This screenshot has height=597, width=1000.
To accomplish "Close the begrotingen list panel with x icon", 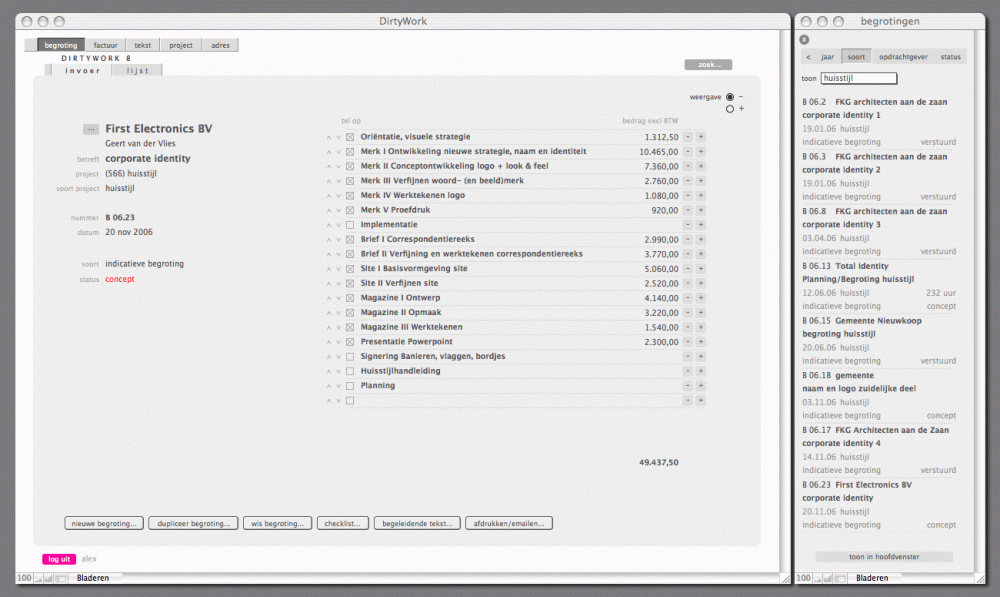I will click(x=804, y=39).
